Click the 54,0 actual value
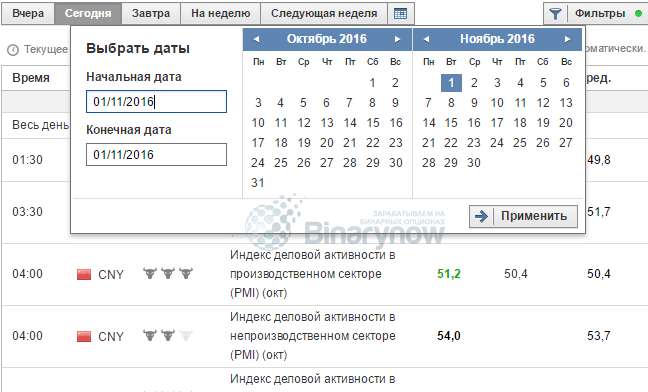The height and width of the screenshot is (392, 648). pyautogui.click(x=449, y=336)
